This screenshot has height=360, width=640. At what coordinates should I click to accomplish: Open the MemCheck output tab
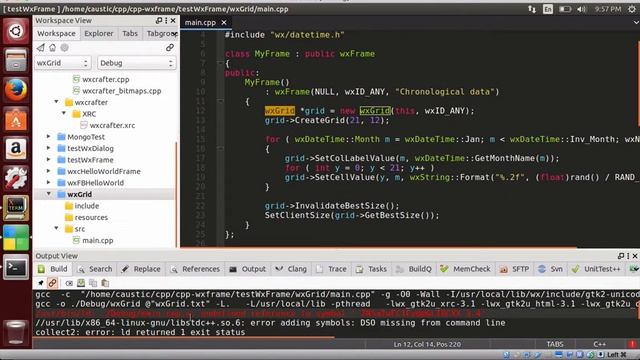[x=466, y=269]
